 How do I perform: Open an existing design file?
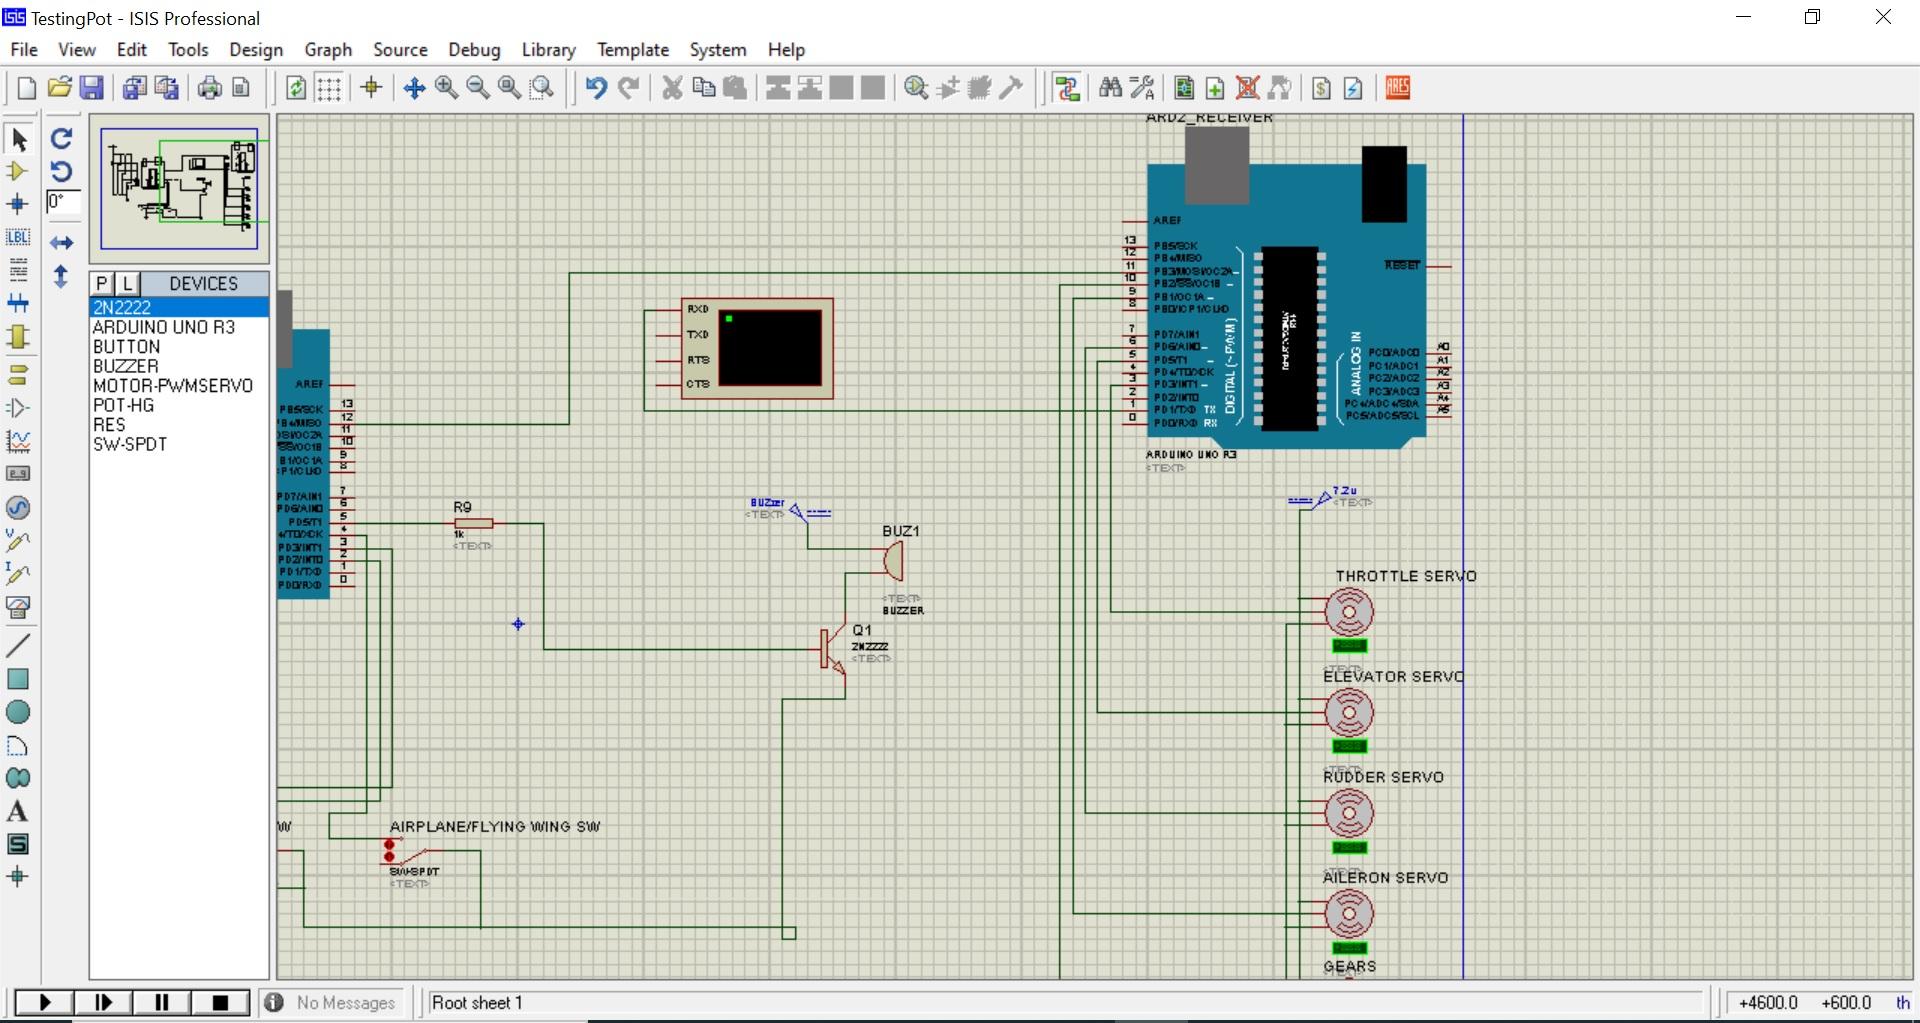click(59, 88)
